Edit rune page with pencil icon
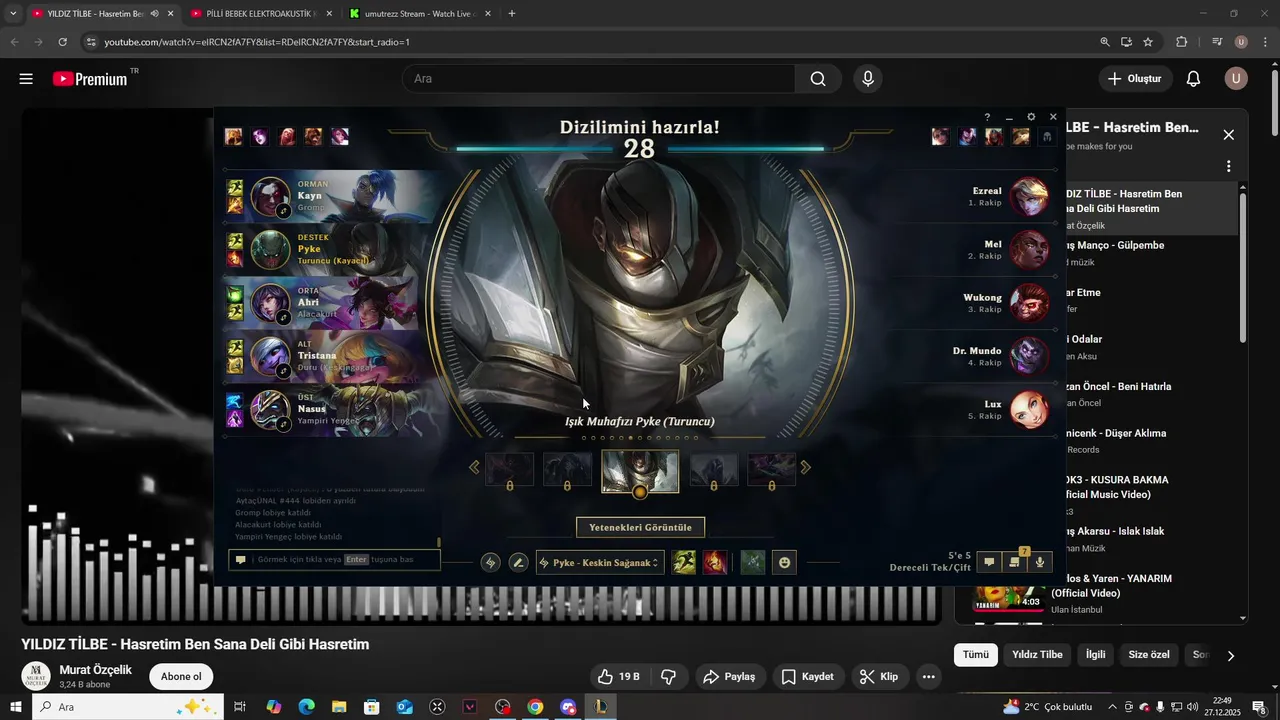 (518, 563)
